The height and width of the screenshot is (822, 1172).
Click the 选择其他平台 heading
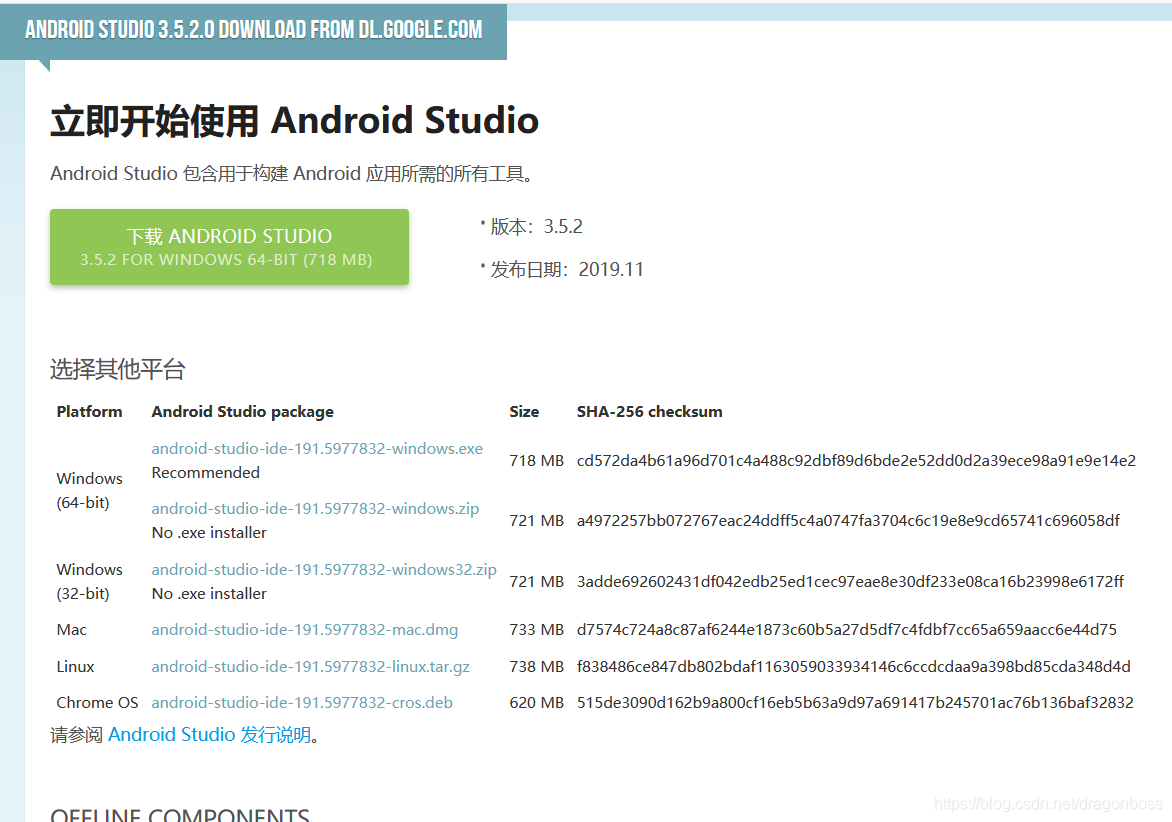(117, 369)
